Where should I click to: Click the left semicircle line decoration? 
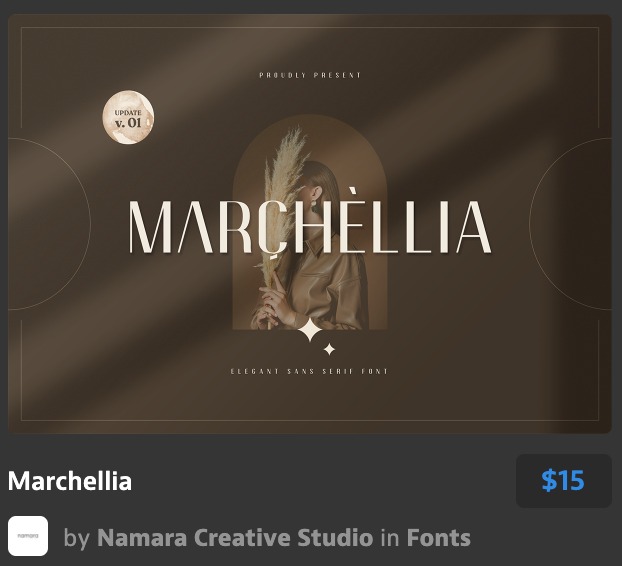point(49,224)
